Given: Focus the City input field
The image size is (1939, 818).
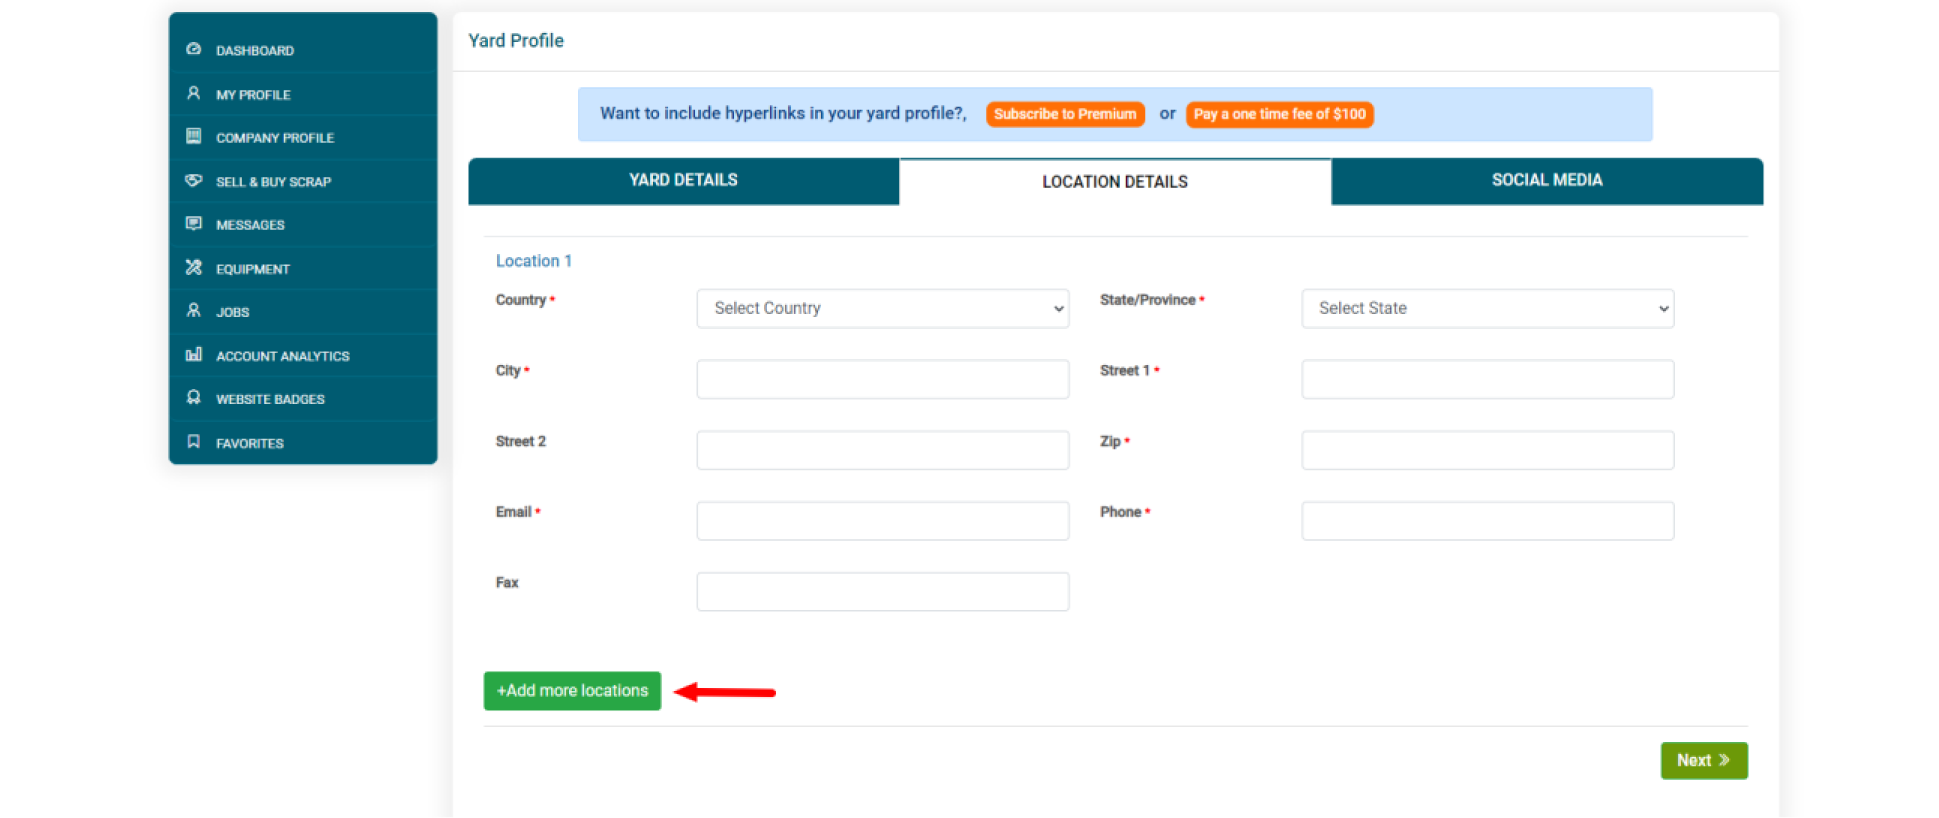Looking at the screenshot, I should tap(882, 380).
